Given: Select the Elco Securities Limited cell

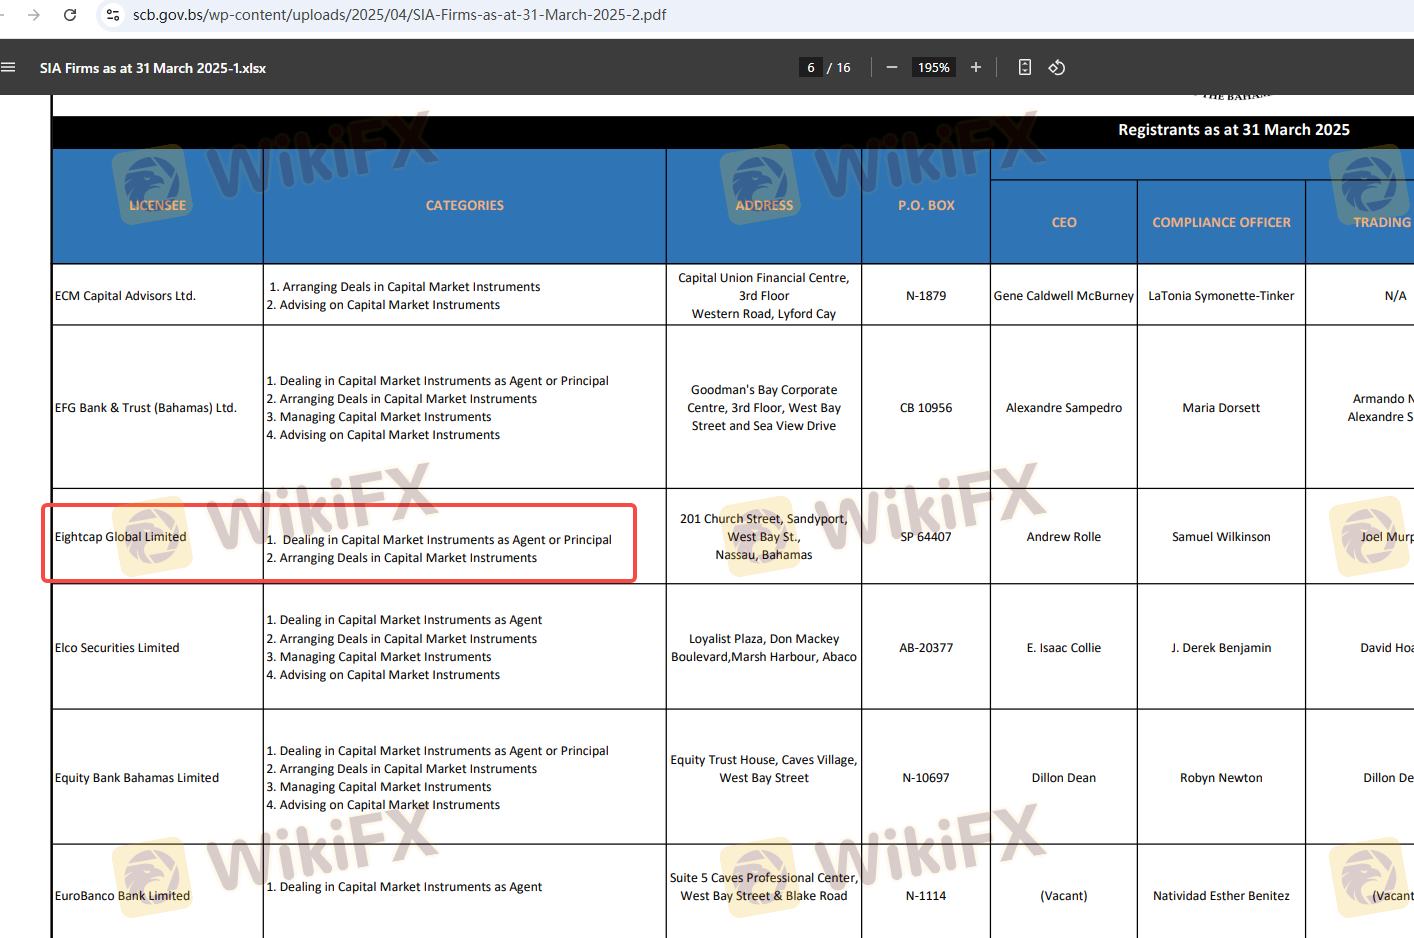Looking at the screenshot, I should click(x=117, y=648).
